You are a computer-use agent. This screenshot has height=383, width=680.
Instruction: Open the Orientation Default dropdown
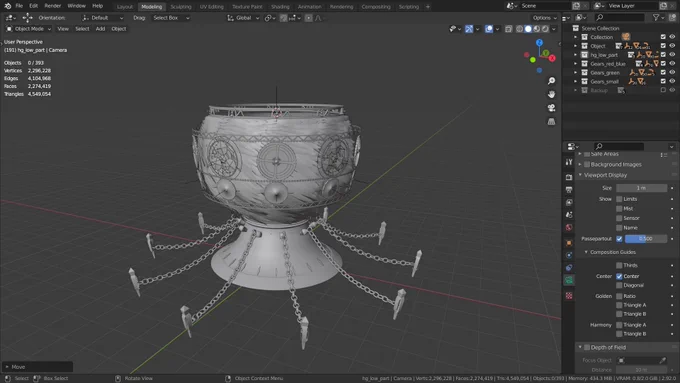103,18
